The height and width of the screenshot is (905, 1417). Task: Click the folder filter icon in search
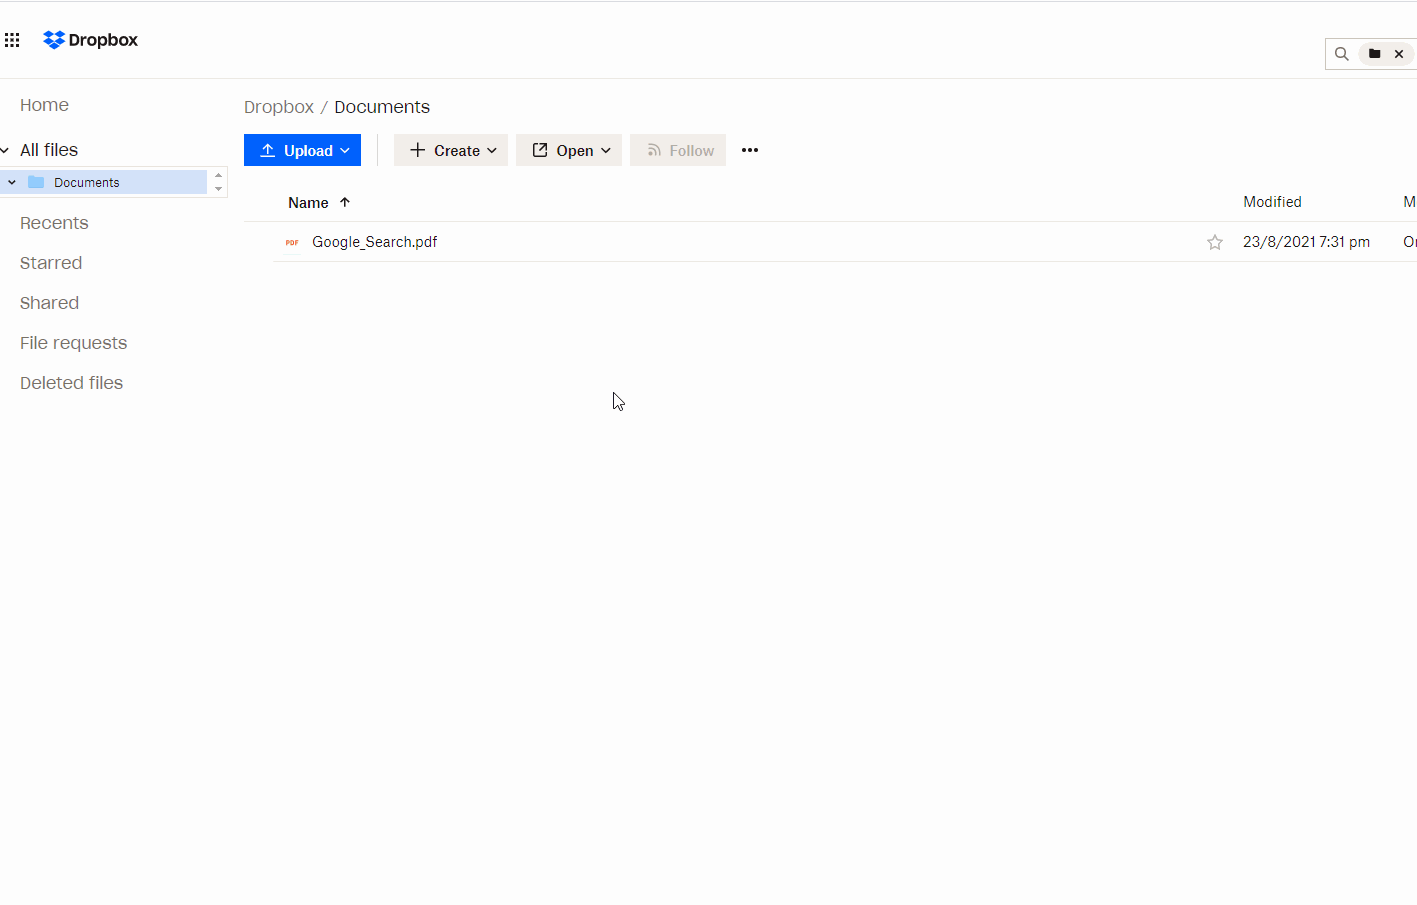pos(1375,54)
